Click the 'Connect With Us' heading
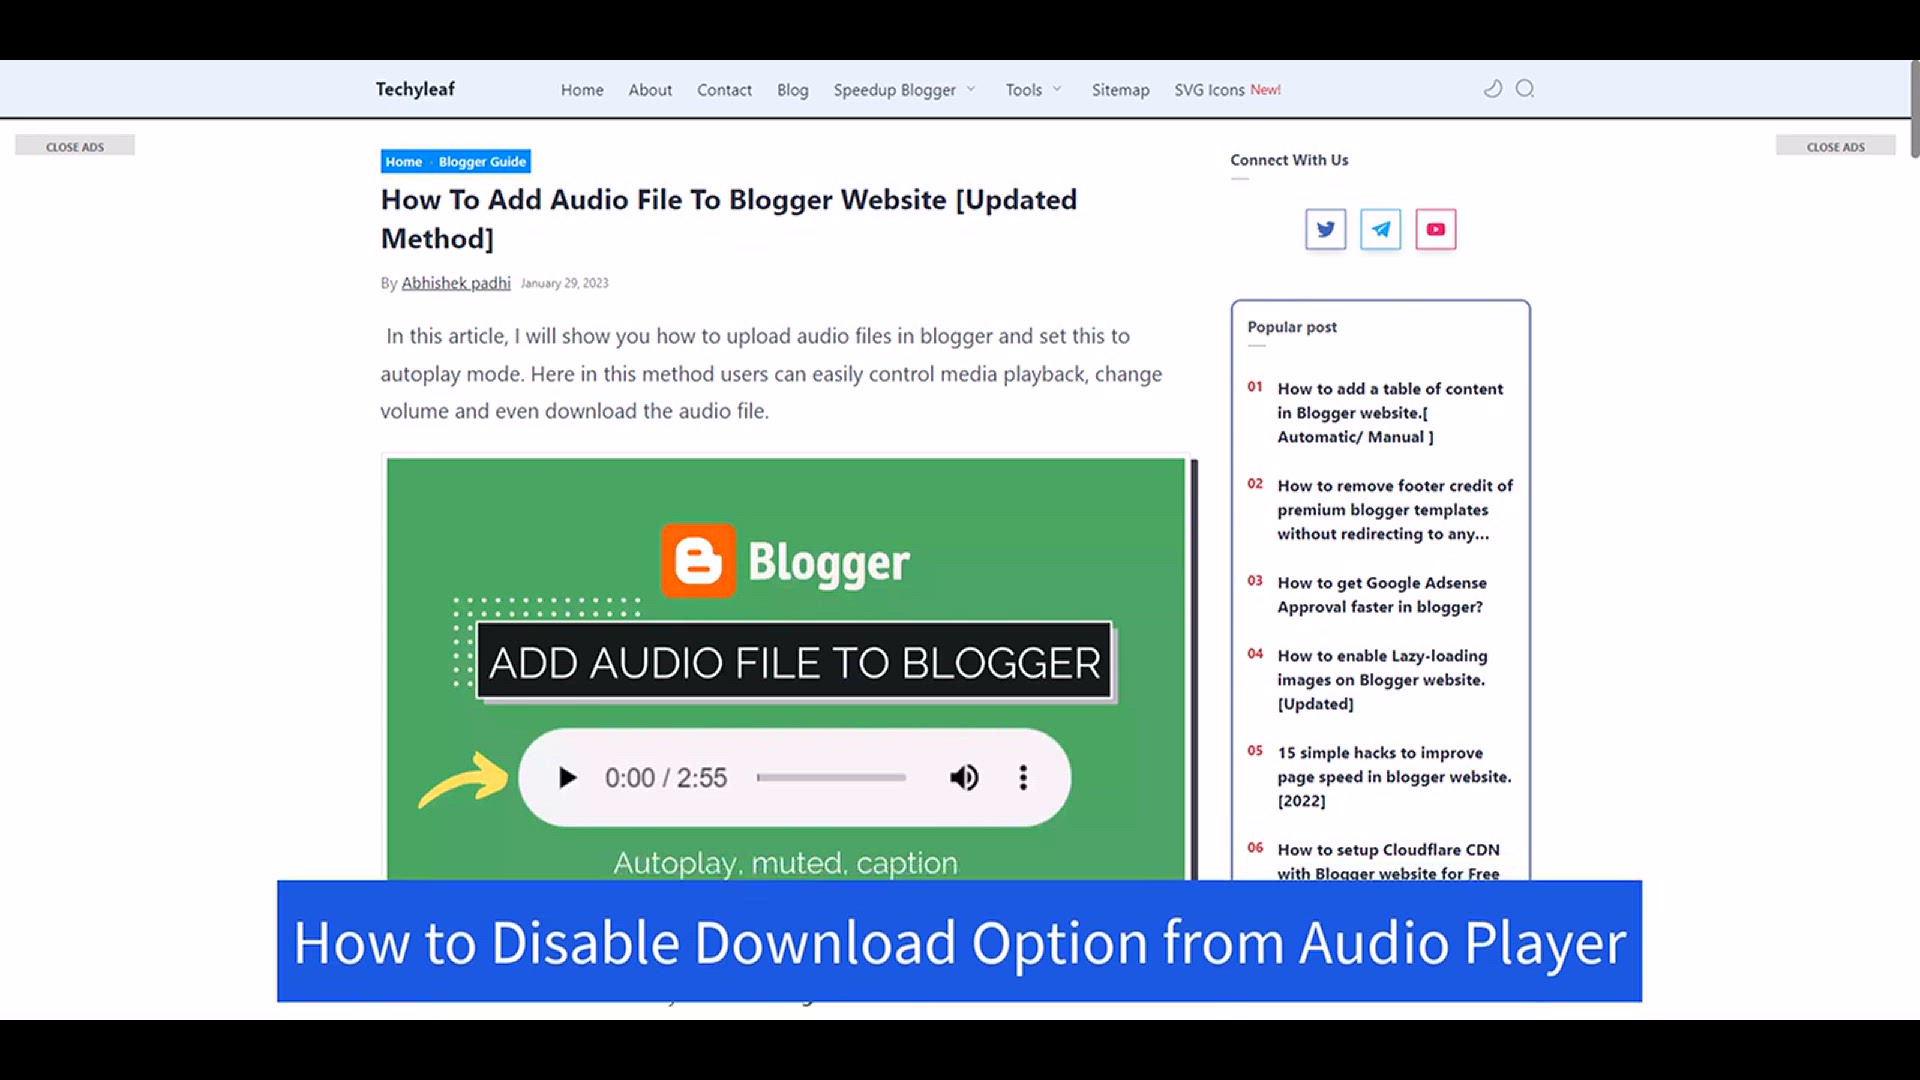 tap(1289, 160)
